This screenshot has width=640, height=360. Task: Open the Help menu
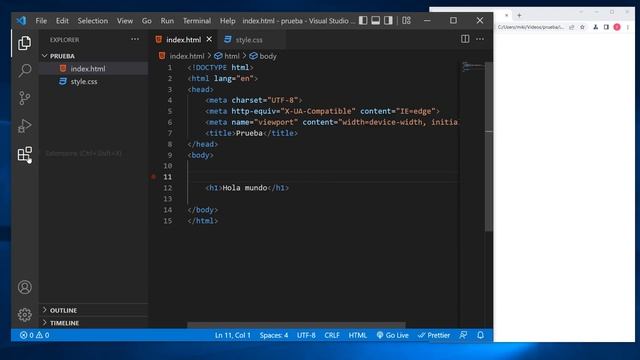tap(227, 21)
